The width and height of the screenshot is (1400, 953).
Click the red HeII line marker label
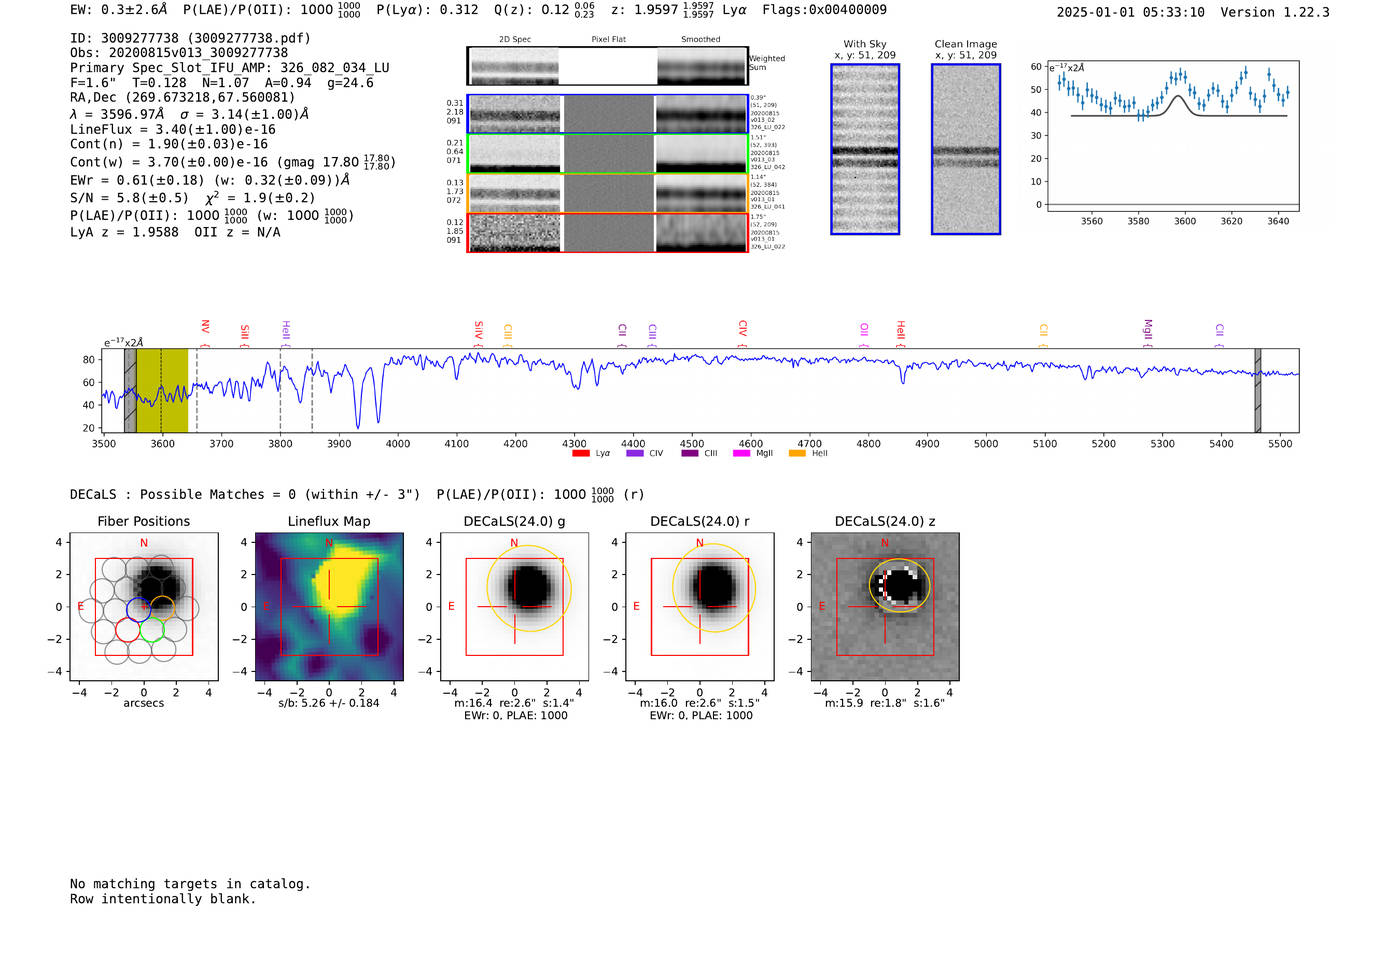(900, 330)
